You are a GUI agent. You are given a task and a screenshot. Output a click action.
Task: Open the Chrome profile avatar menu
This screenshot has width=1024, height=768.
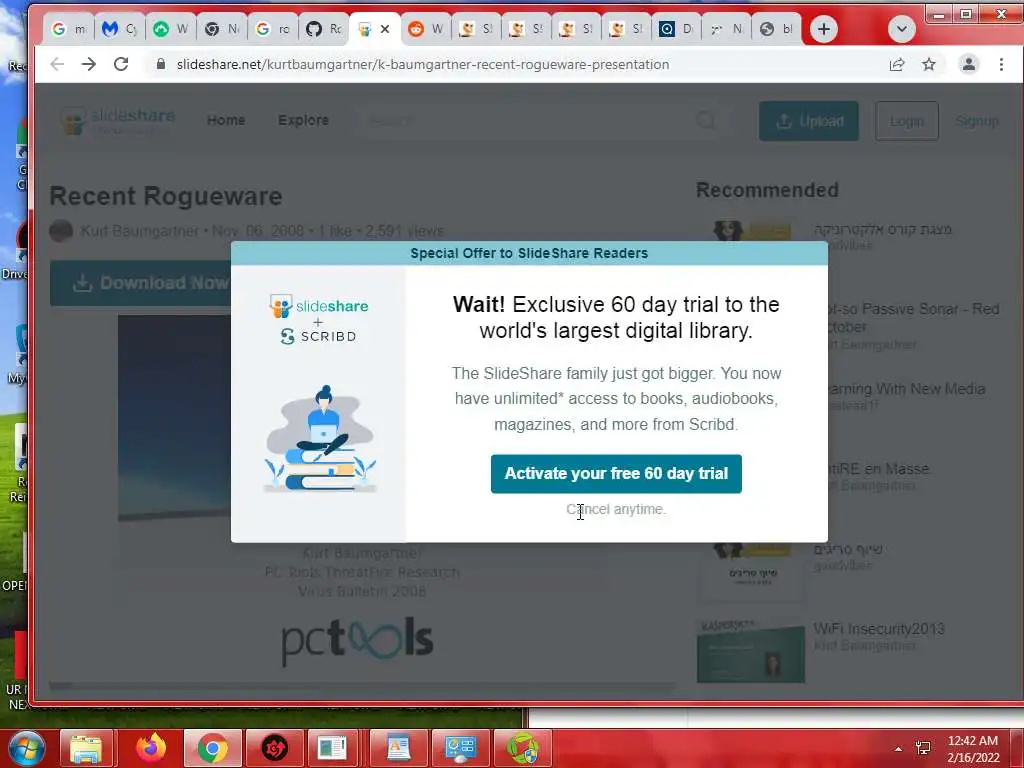(x=968, y=64)
